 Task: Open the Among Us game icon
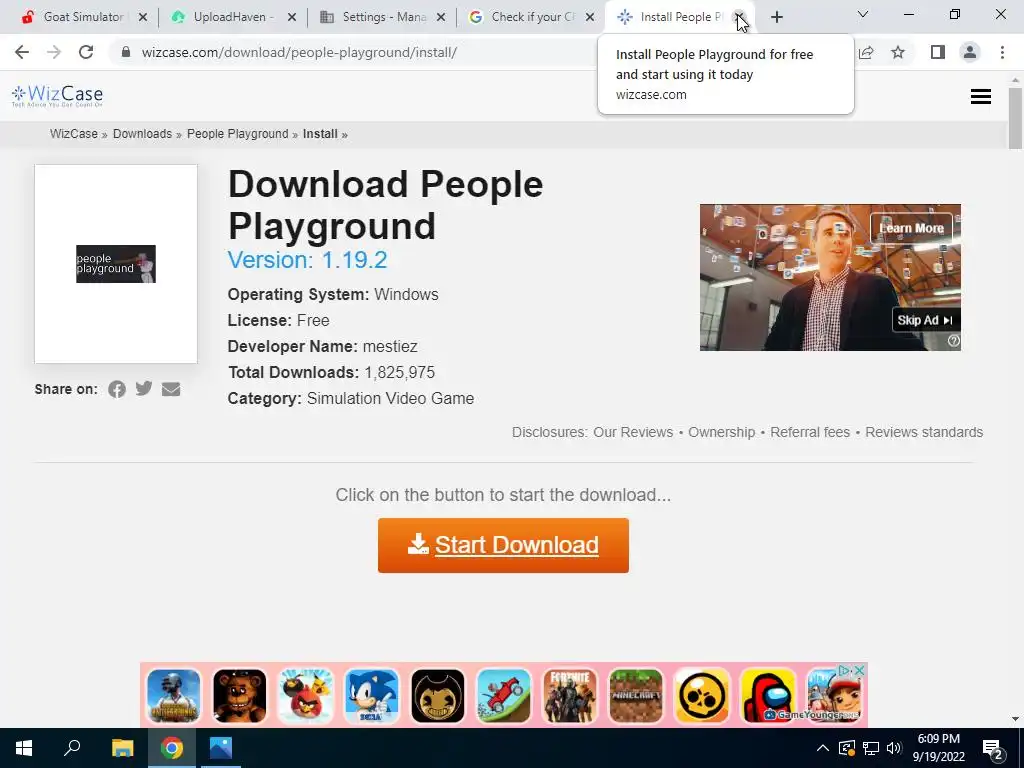[x=769, y=696]
